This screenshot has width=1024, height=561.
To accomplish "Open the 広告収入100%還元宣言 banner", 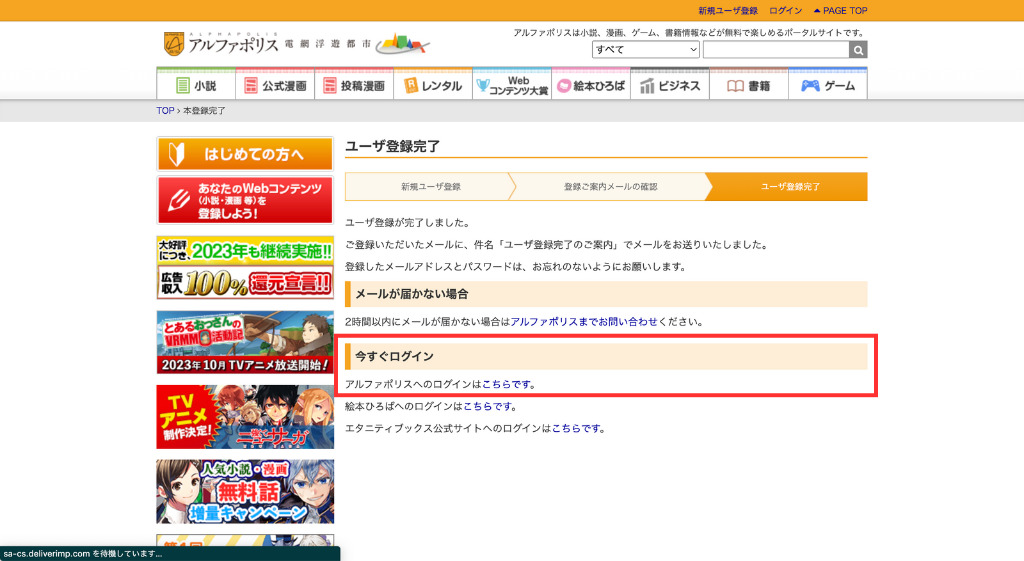I will [x=245, y=268].
